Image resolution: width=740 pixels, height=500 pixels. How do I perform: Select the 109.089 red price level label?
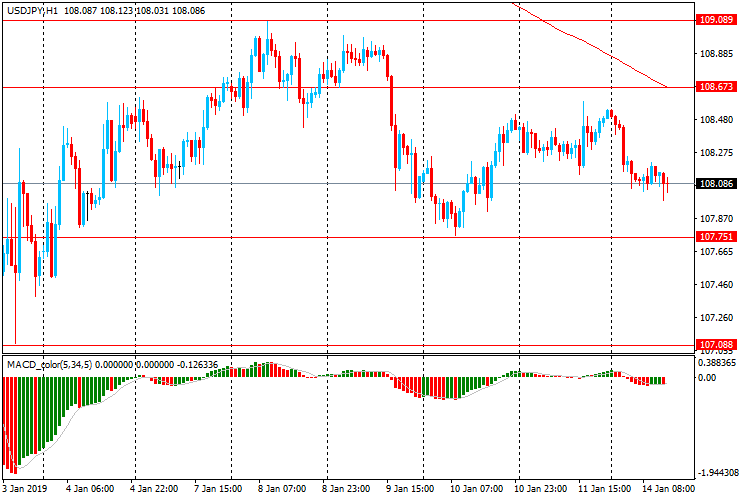tap(716, 20)
